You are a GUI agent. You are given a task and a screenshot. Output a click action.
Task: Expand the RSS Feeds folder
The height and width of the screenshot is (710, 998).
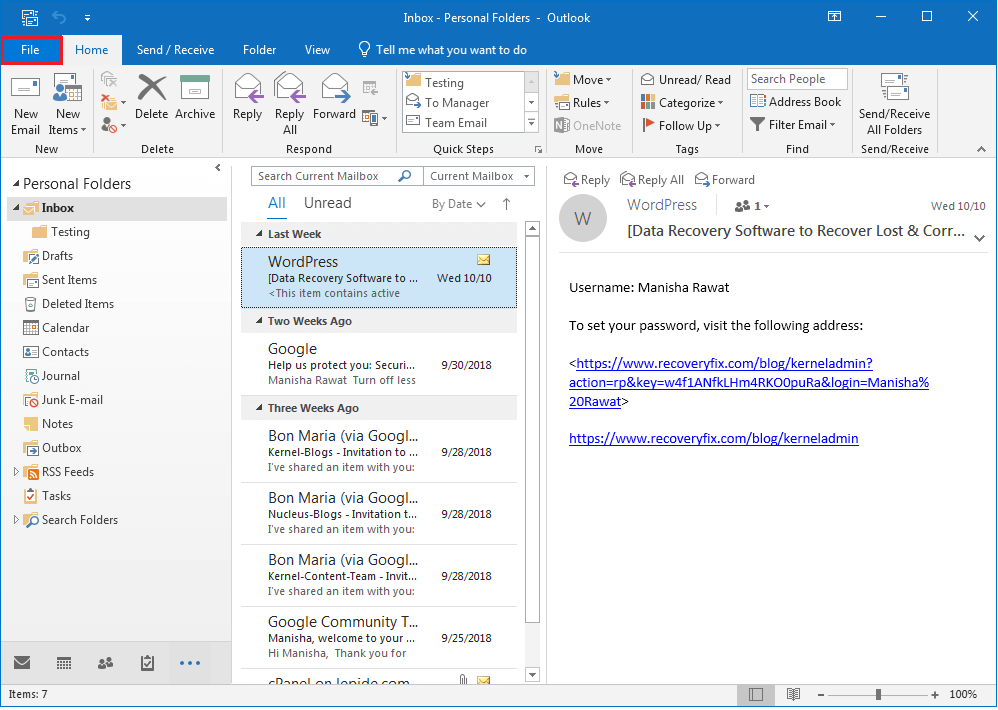(x=16, y=471)
